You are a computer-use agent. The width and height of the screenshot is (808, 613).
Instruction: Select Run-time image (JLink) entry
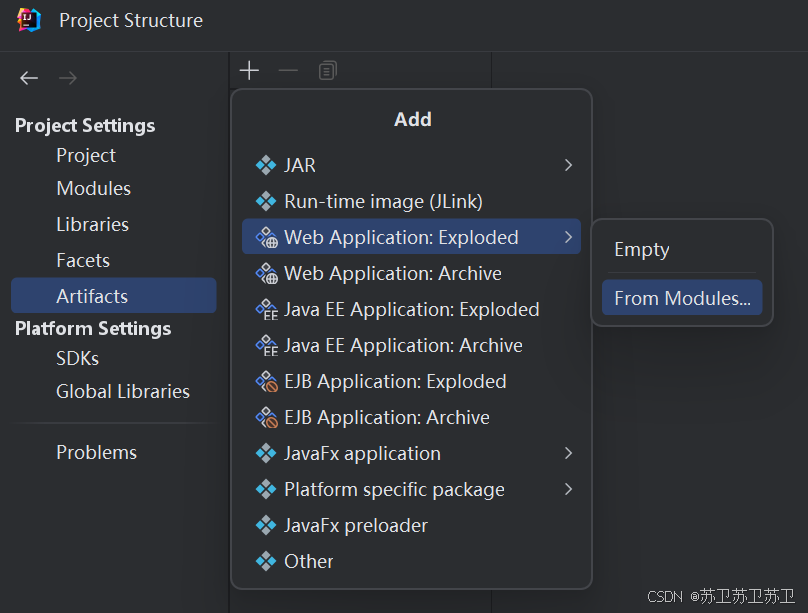[383, 201]
